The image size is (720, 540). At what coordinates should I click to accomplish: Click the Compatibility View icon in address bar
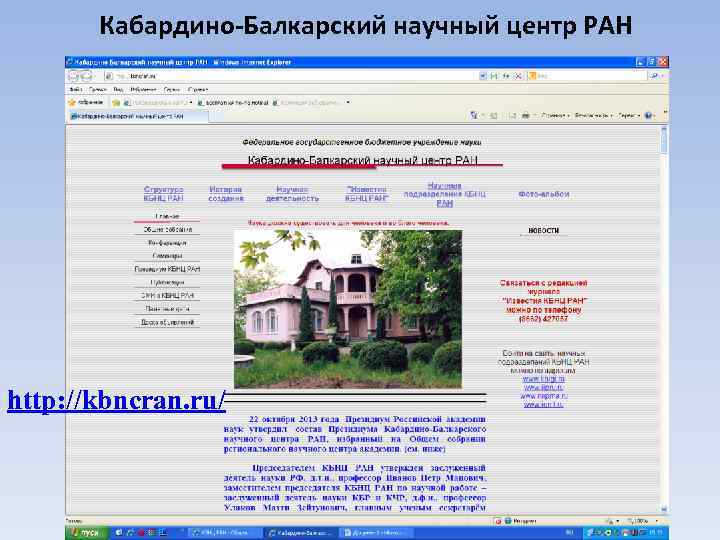coord(494,76)
